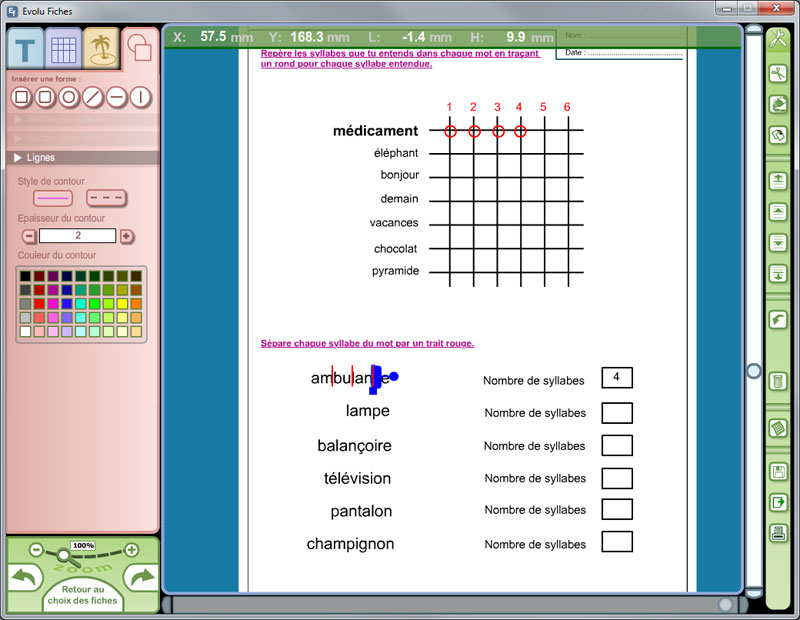Insert a vertical line shape
Image resolution: width=800 pixels, height=620 pixels.
[x=140, y=97]
